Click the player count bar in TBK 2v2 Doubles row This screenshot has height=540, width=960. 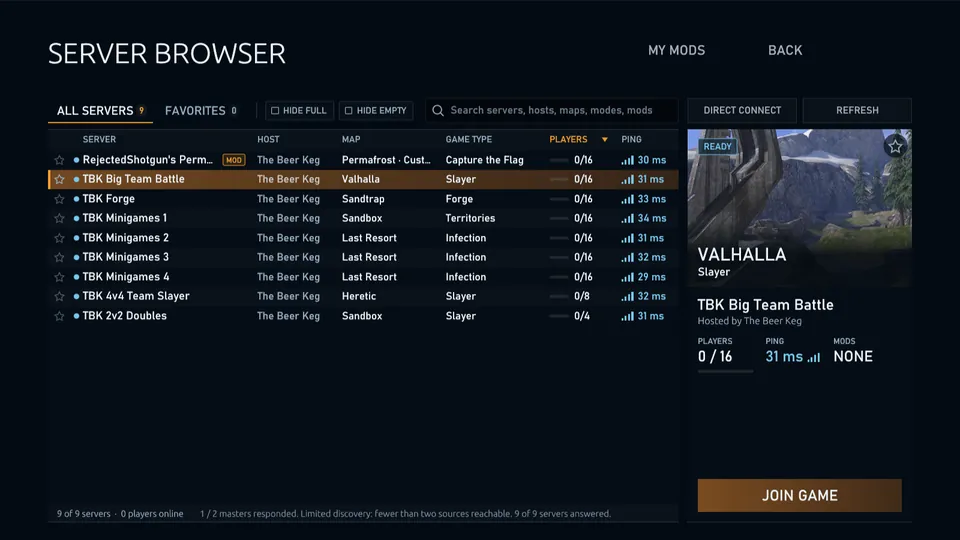pos(559,316)
